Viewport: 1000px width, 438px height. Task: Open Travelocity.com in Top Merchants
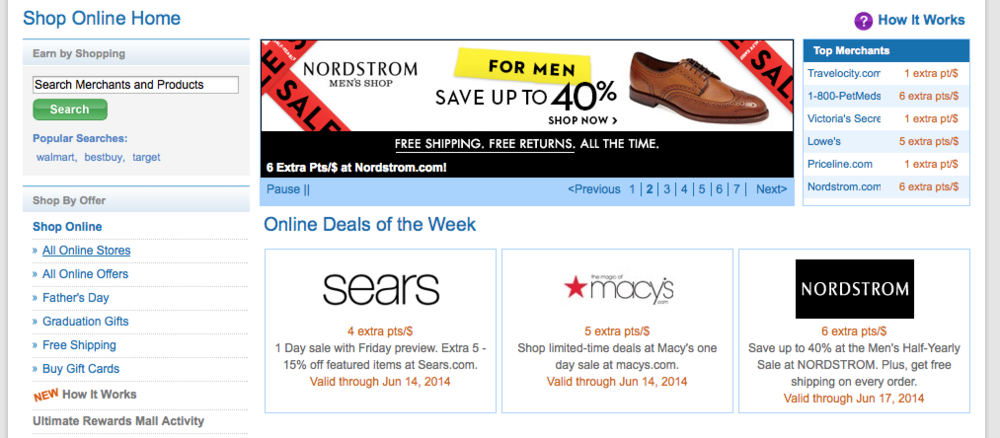pos(844,74)
